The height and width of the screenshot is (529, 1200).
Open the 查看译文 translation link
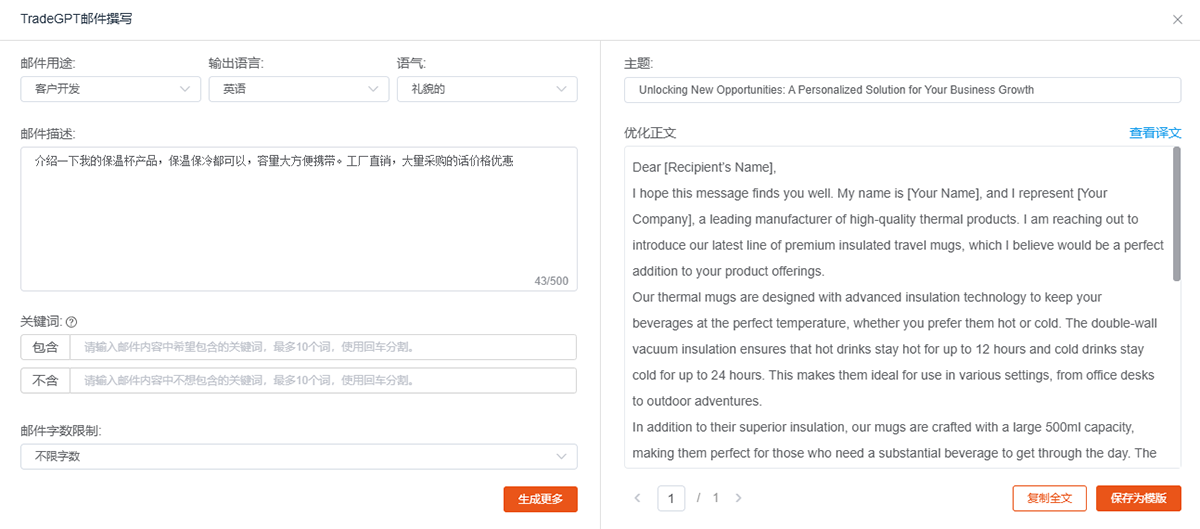point(1155,133)
